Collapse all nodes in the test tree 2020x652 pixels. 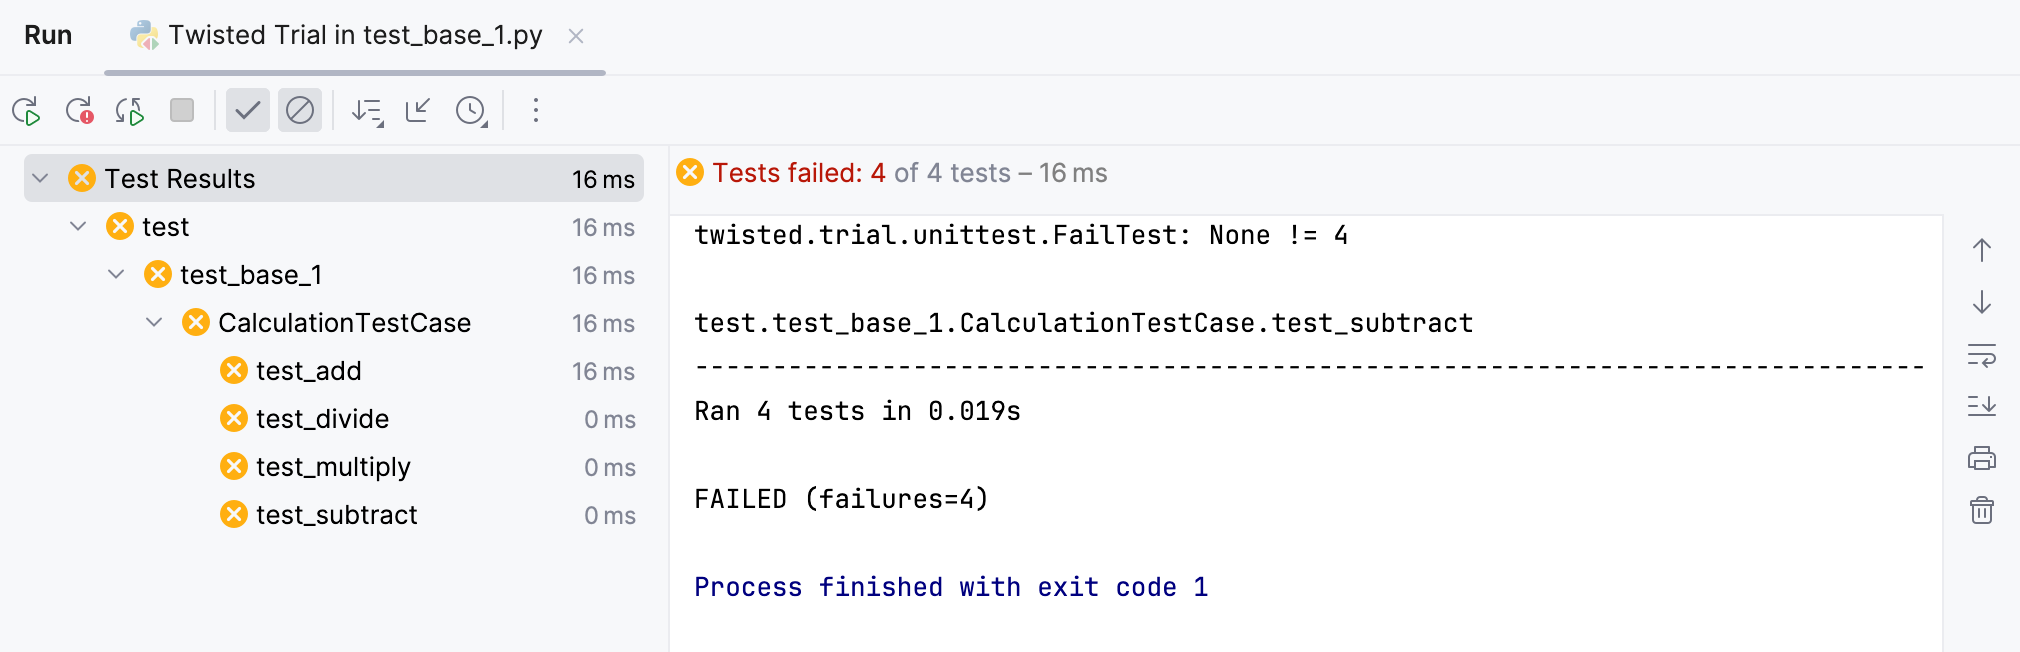click(x=416, y=110)
